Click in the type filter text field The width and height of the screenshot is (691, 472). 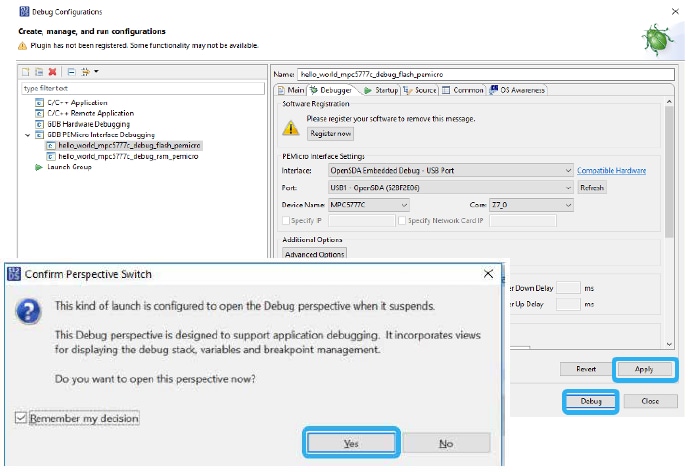(x=140, y=88)
